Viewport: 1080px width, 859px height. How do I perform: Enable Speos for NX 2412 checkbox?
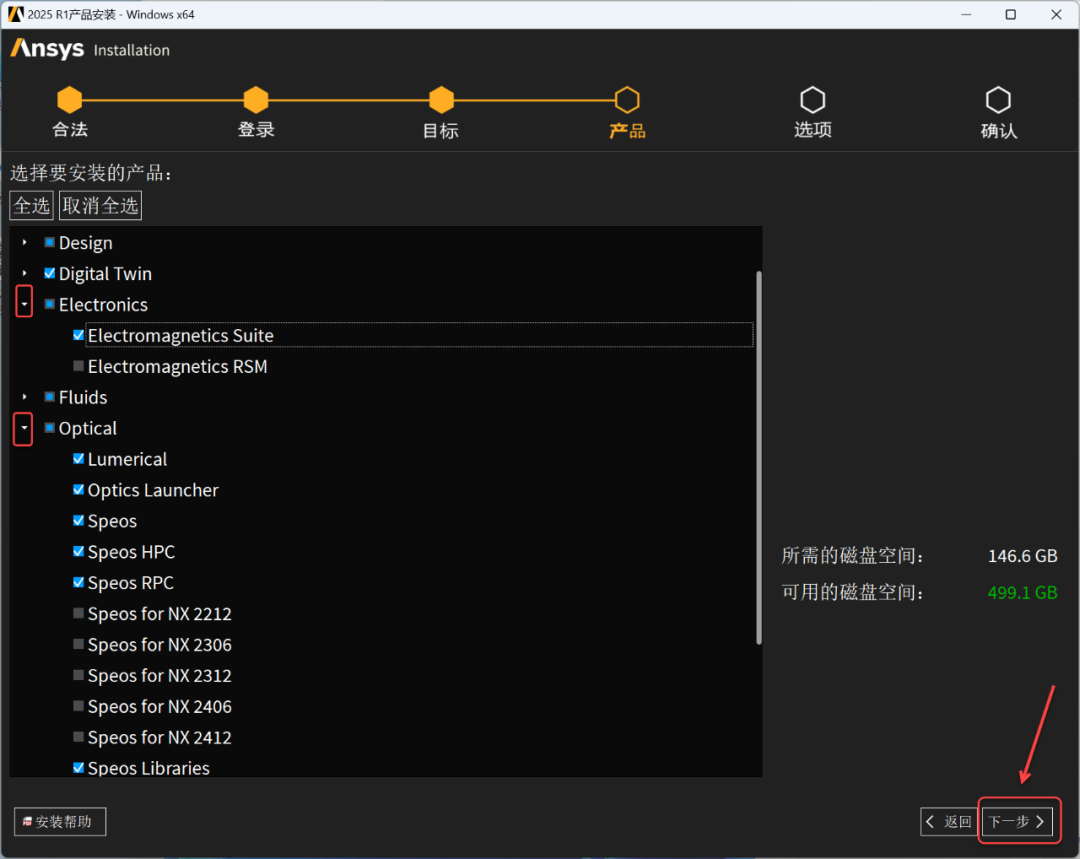point(79,737)
